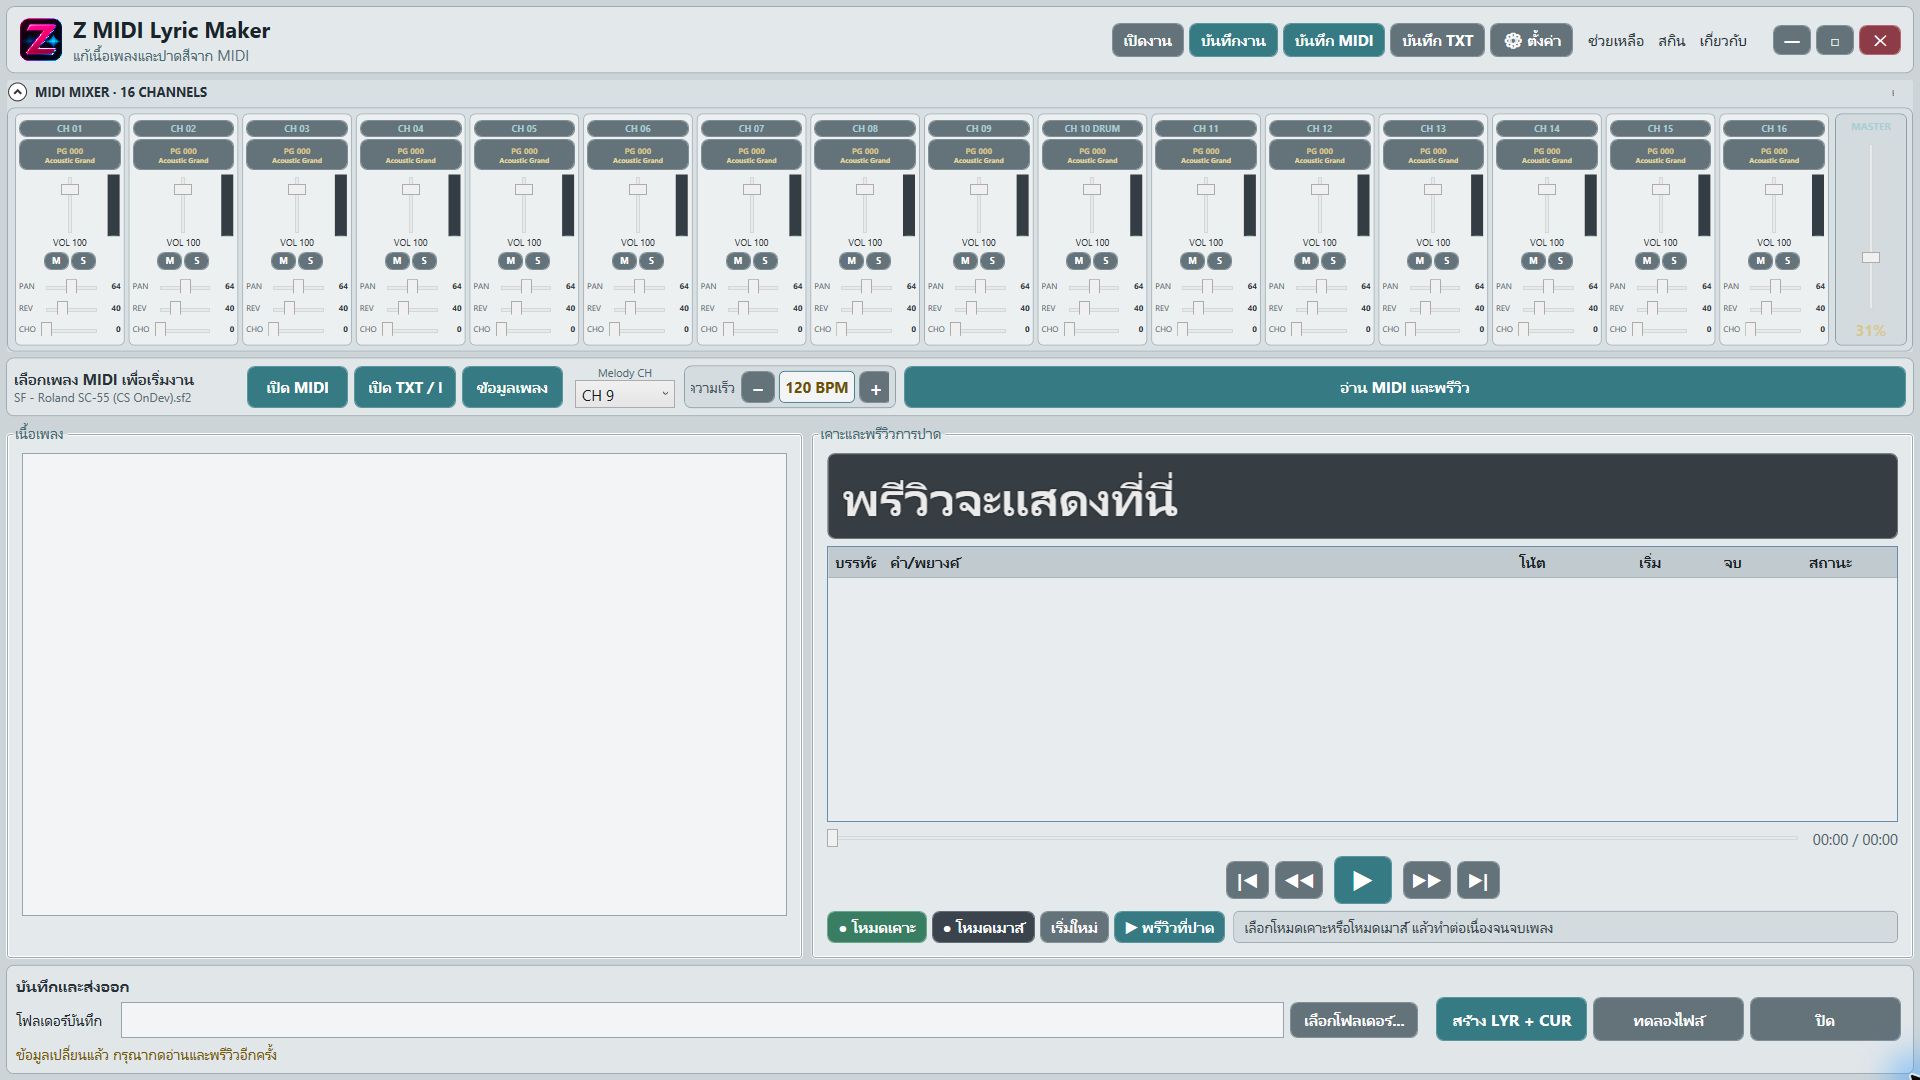Image resolution: width=1920 pixels, height=1080 pixels.
Task: Click the lyrics text area
Action: click(x=404, y=684)
